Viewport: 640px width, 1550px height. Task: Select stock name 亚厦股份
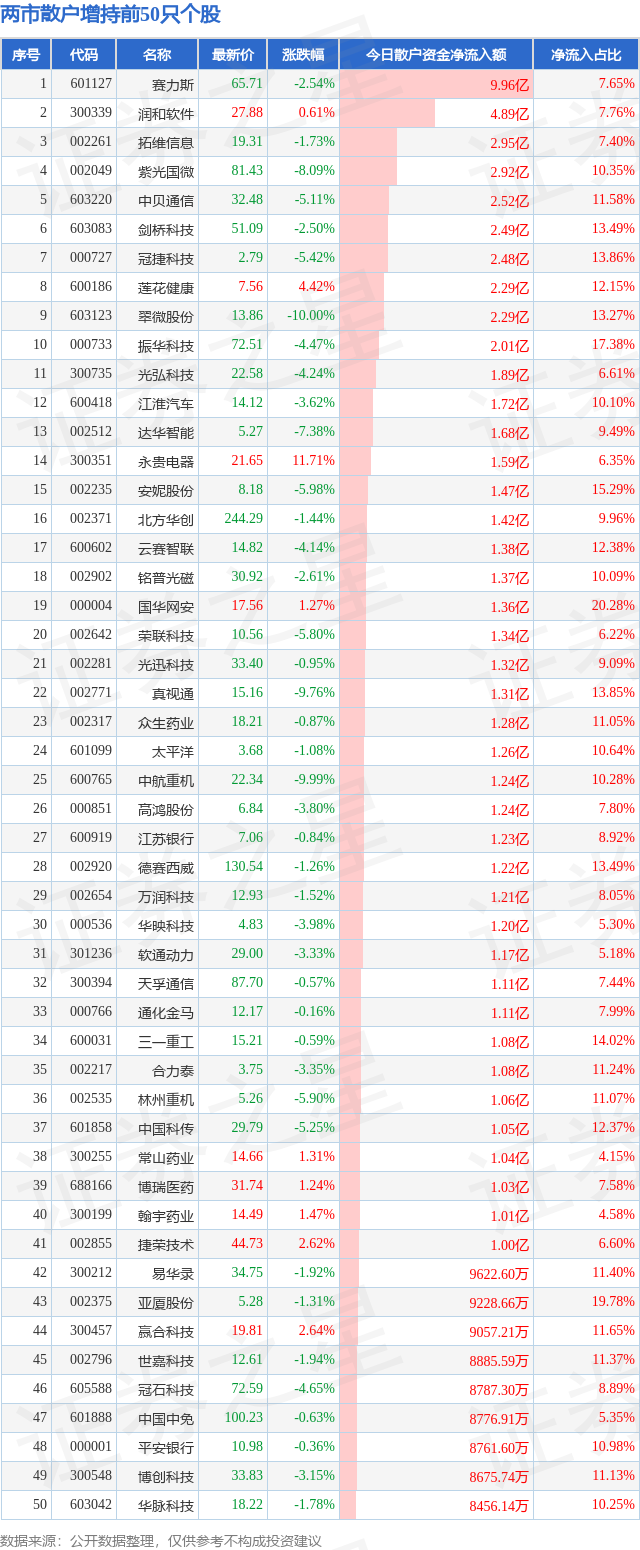(166, 1302)
